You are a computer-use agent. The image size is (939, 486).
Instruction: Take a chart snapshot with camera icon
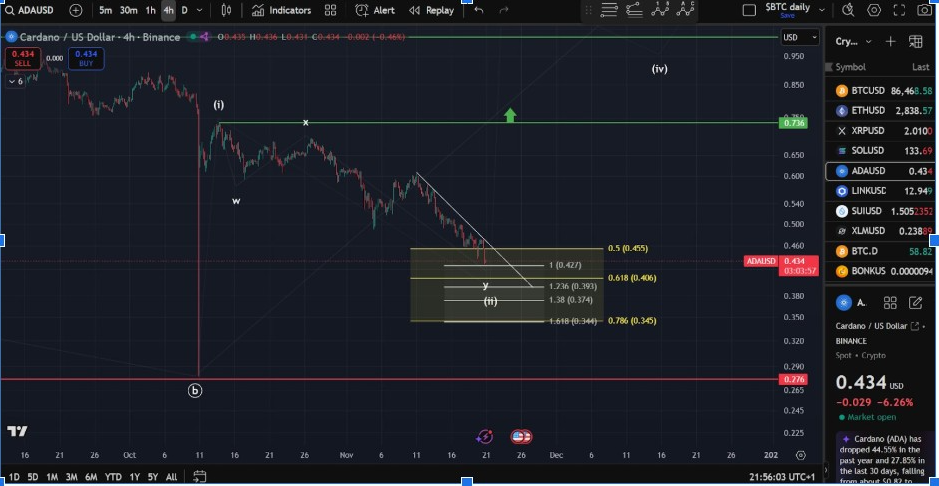point(925,10)
